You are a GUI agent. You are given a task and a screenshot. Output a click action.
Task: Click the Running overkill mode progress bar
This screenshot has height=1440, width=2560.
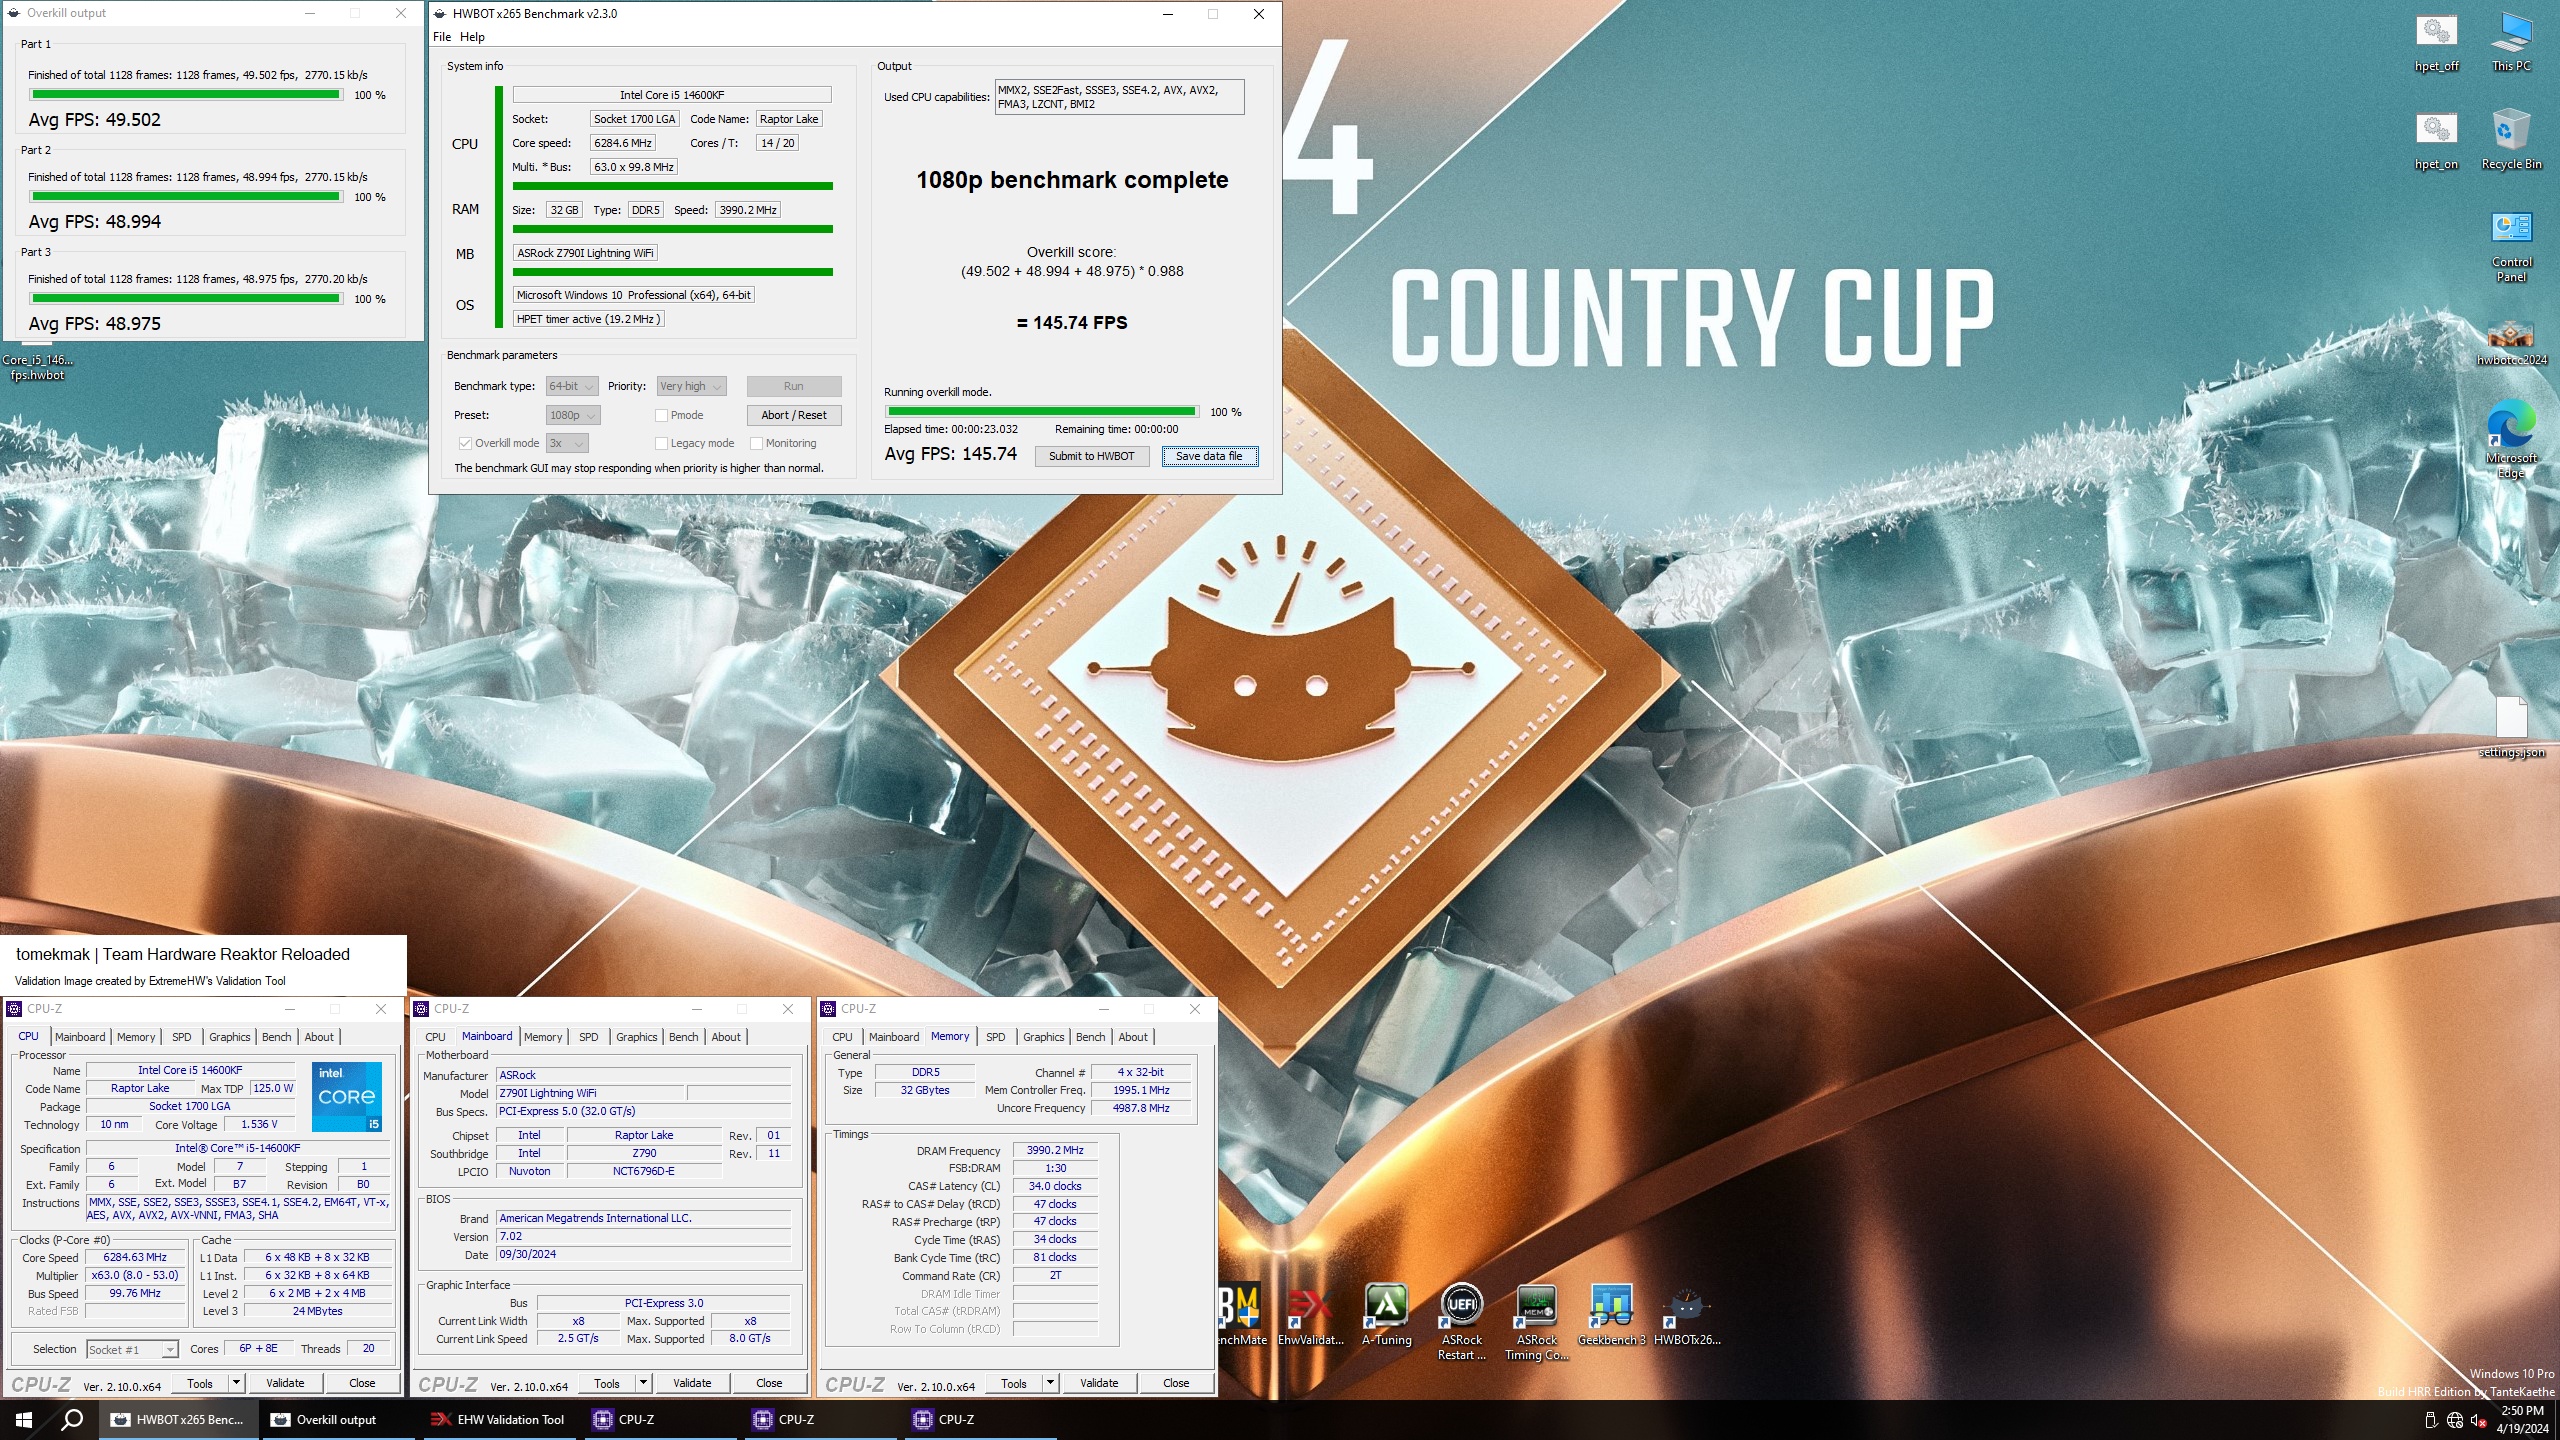pyautogui.click(x=1041, y=411)
